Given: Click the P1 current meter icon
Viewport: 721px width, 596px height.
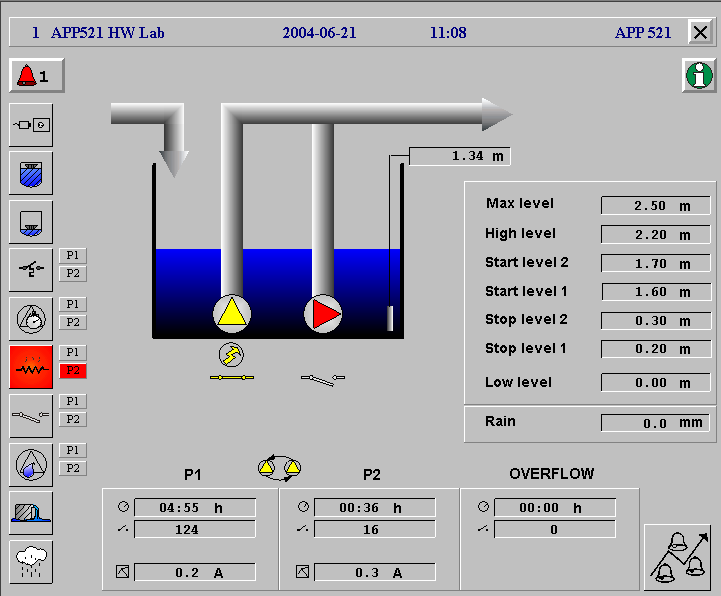Looking at the screenshot, I should click(123, 572).
